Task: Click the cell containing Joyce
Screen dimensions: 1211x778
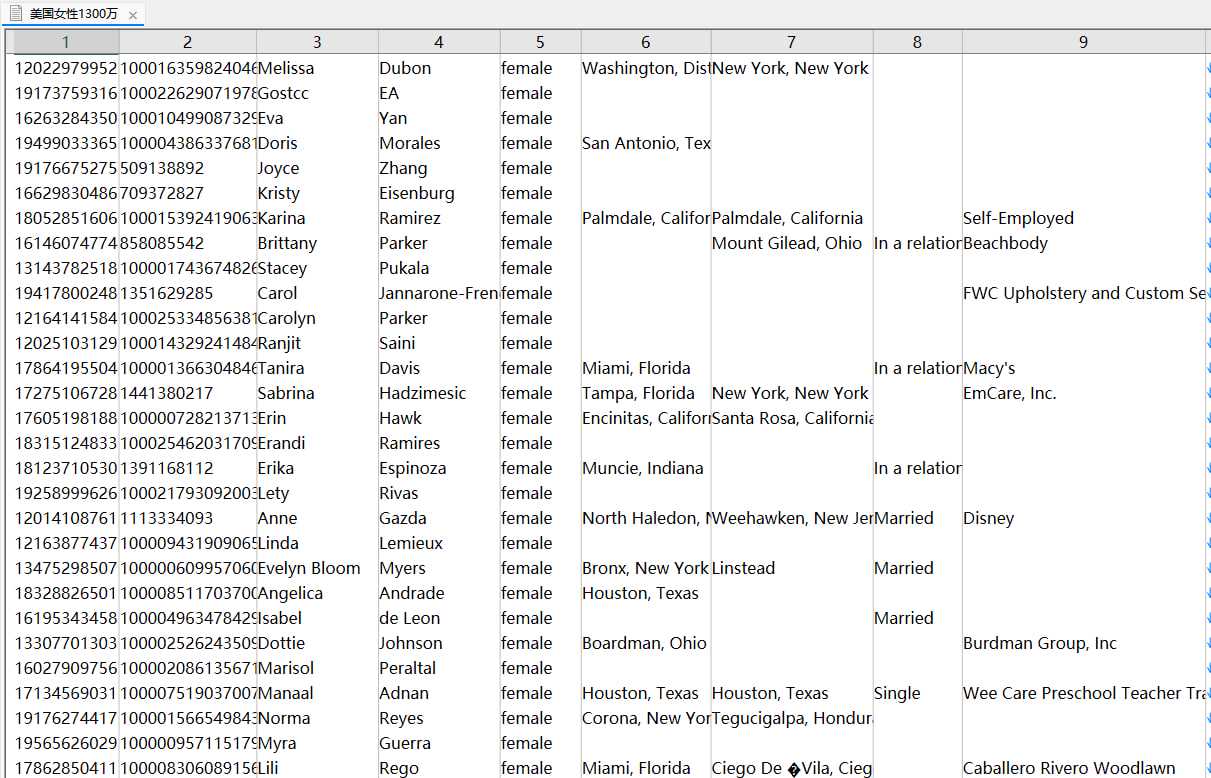Action: click(318, 168)
